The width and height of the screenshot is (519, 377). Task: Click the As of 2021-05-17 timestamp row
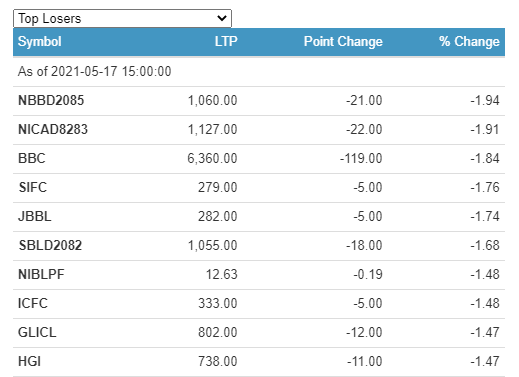(259, 71)
